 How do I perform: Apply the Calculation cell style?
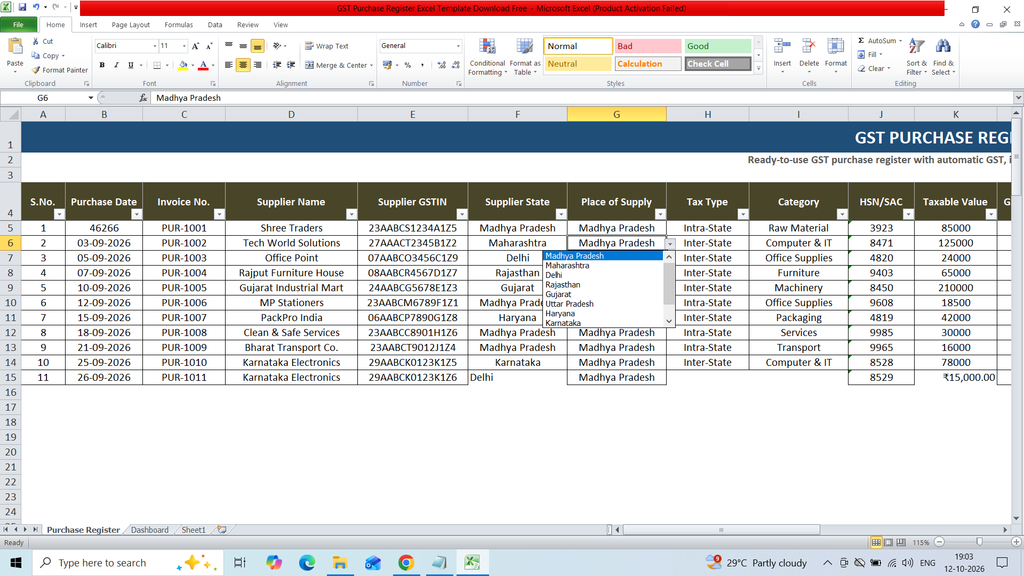648,64
